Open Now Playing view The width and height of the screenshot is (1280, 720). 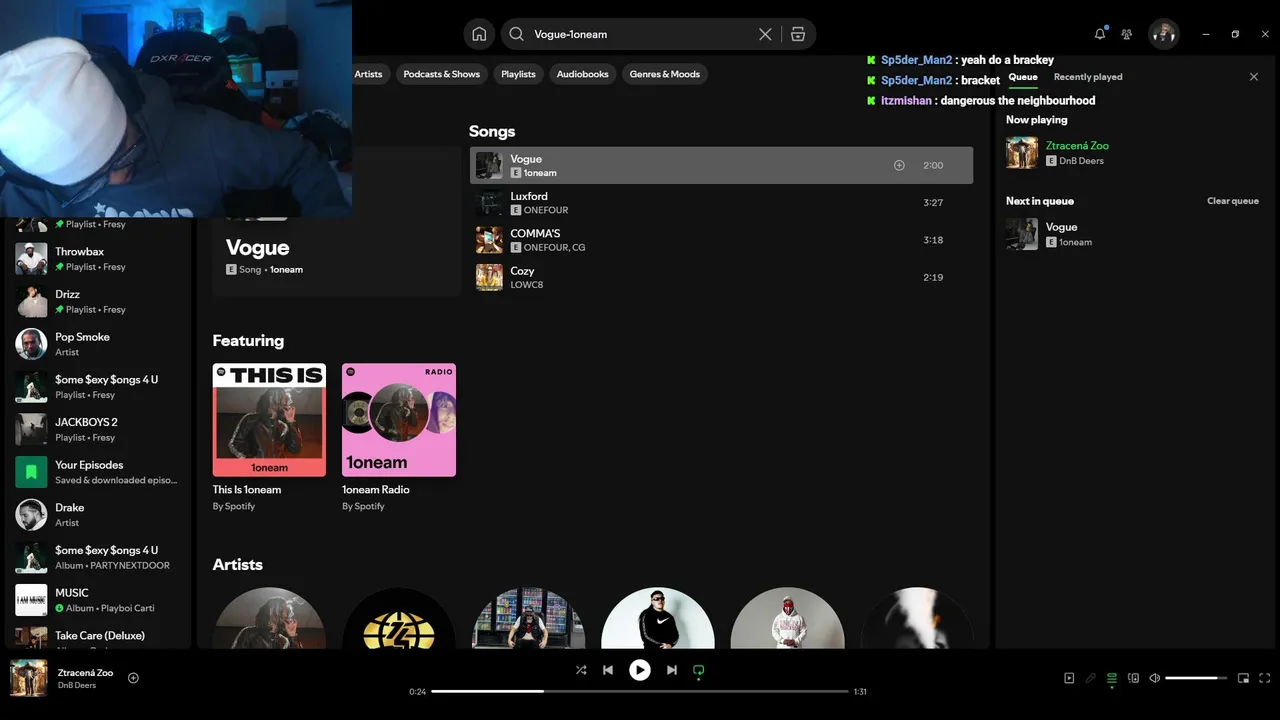1069,678
